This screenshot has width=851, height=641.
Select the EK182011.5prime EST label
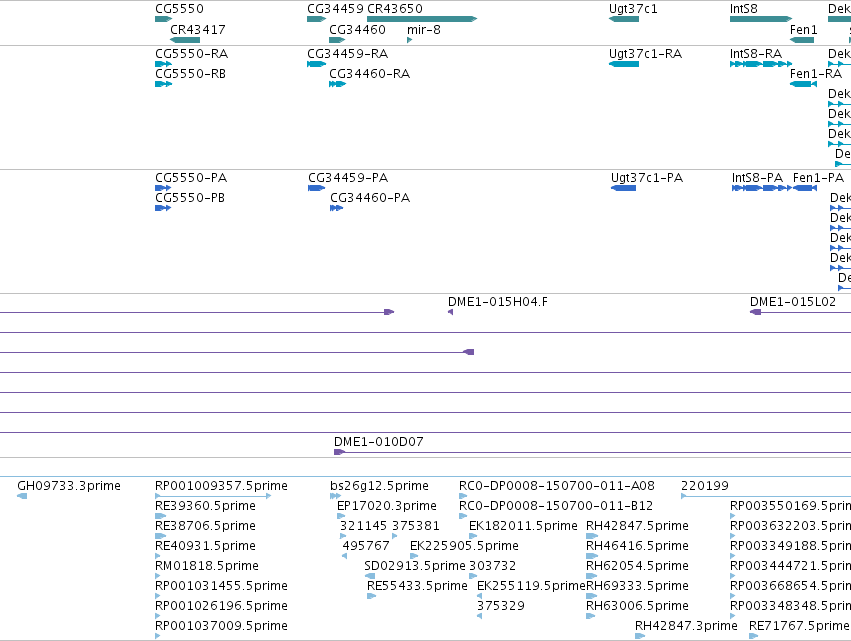click(x=523, y=526)
